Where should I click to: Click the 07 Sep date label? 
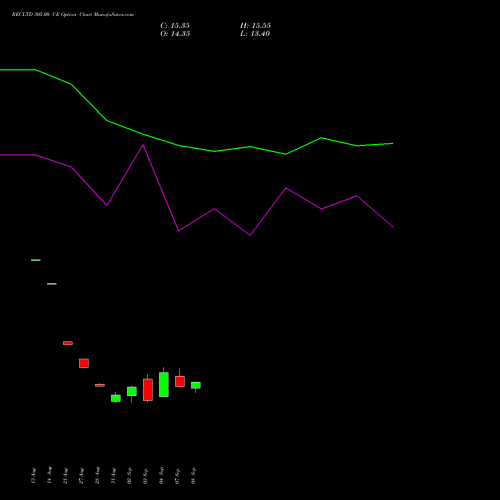click(177, 476)
